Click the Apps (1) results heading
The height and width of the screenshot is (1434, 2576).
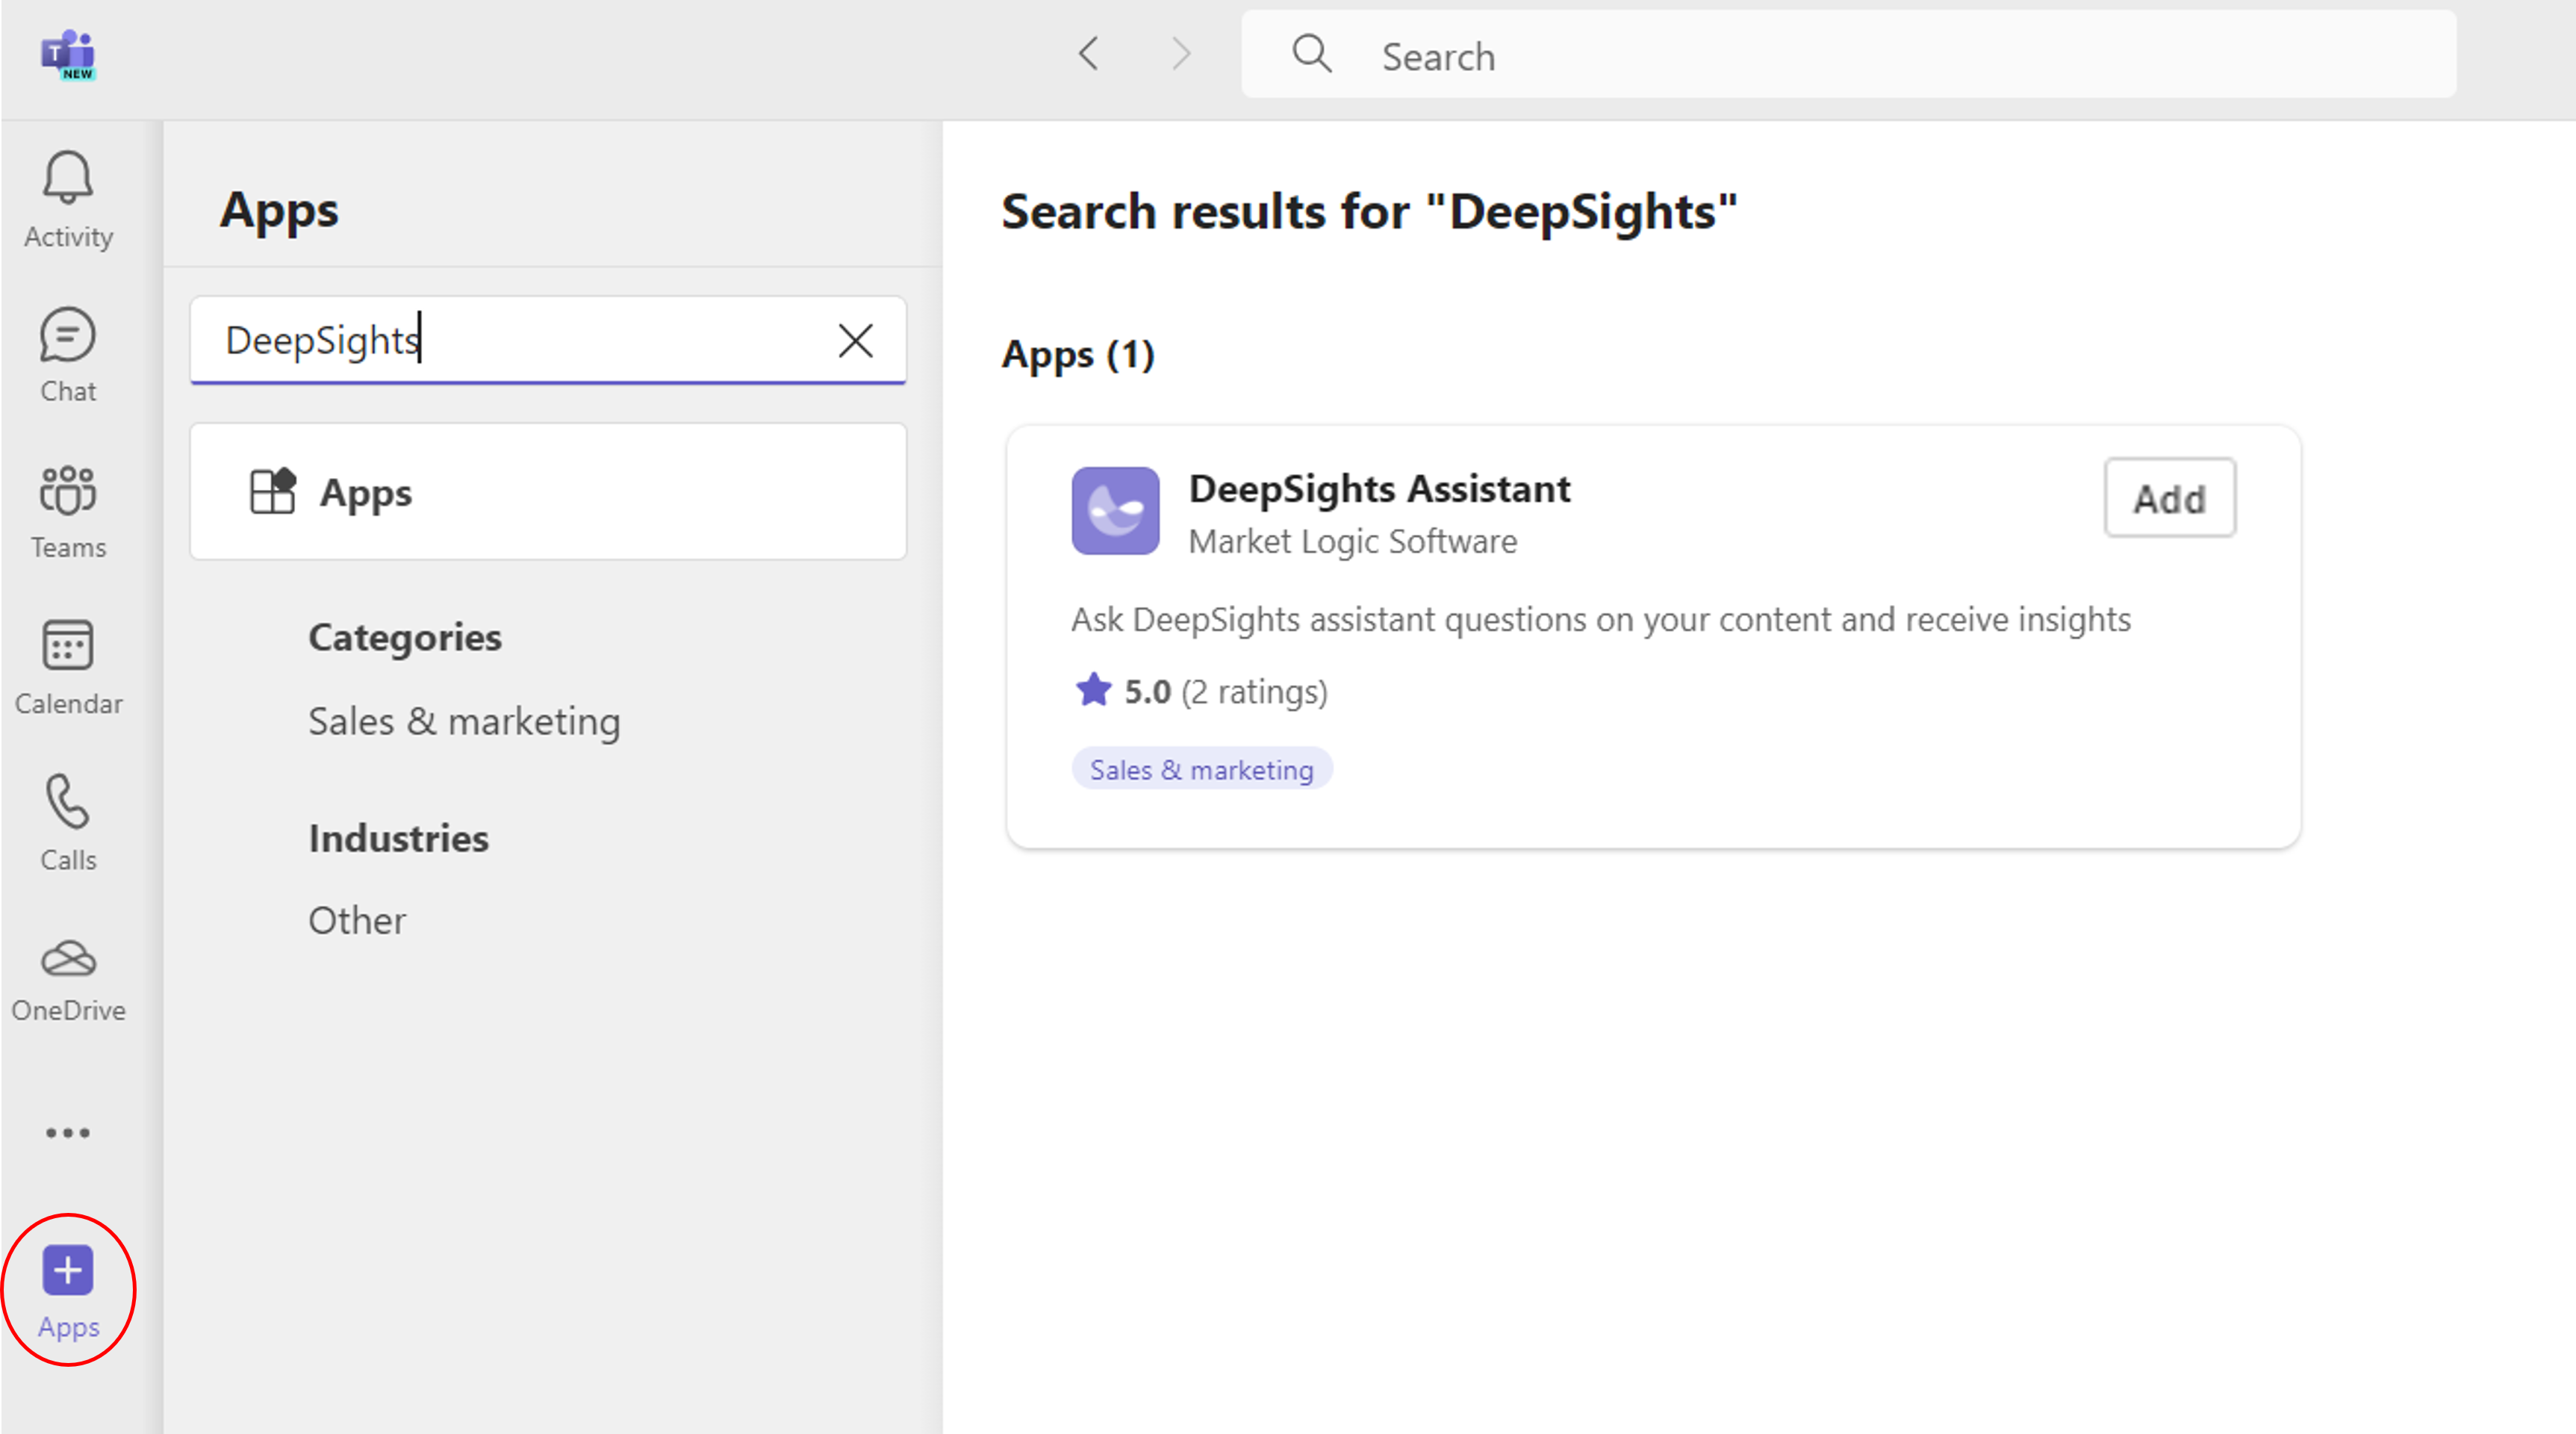(1078, 355)
